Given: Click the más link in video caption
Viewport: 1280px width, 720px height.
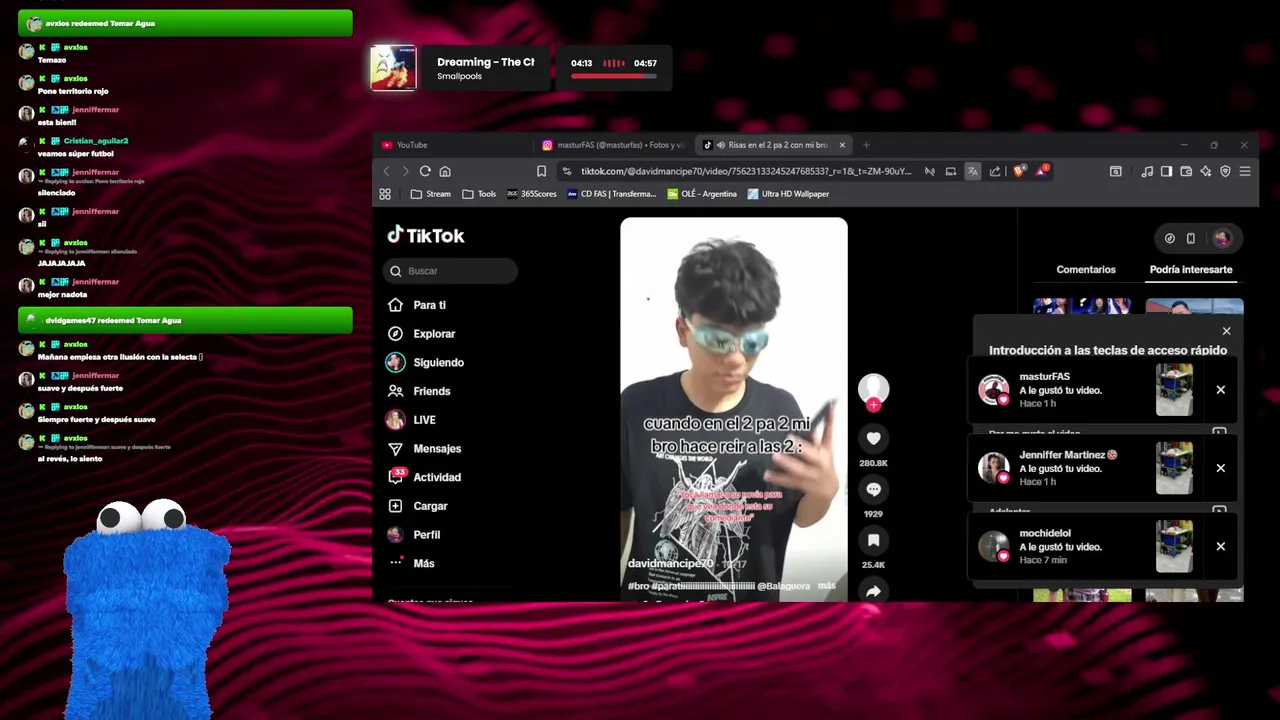Looking at the screenshot, I should tap(826, 586).
